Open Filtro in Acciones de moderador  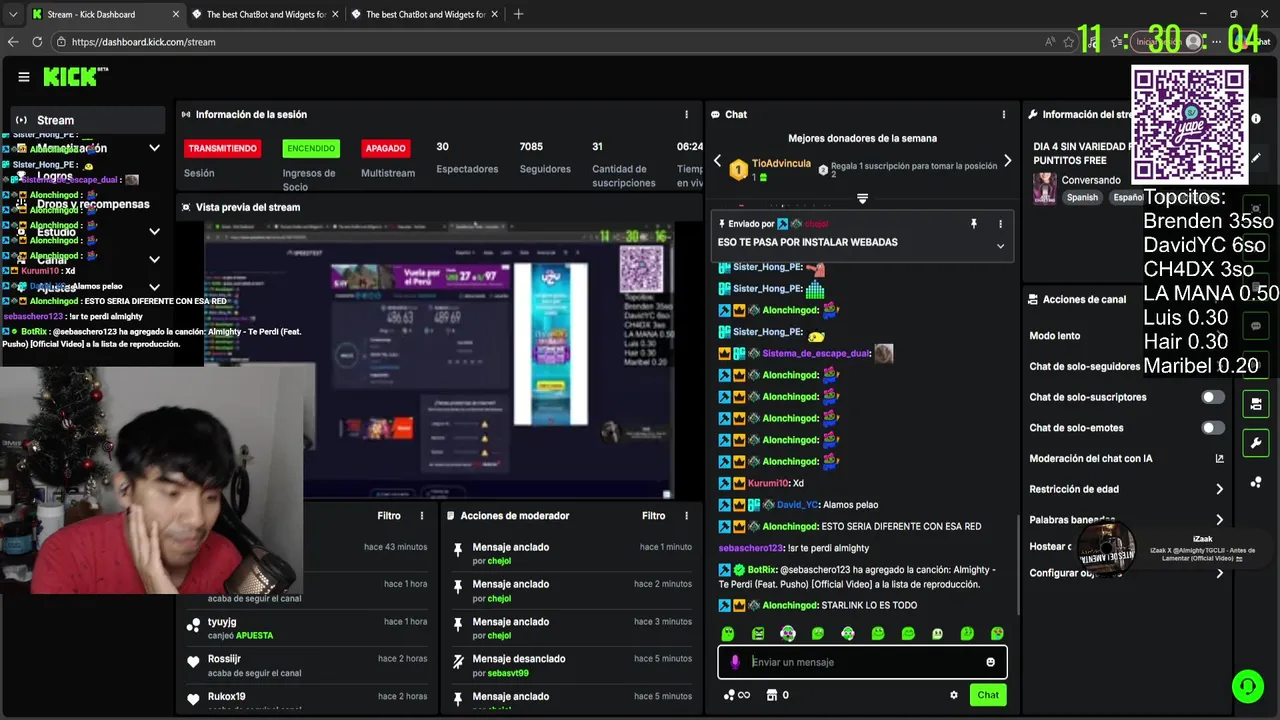coord(653,516)
